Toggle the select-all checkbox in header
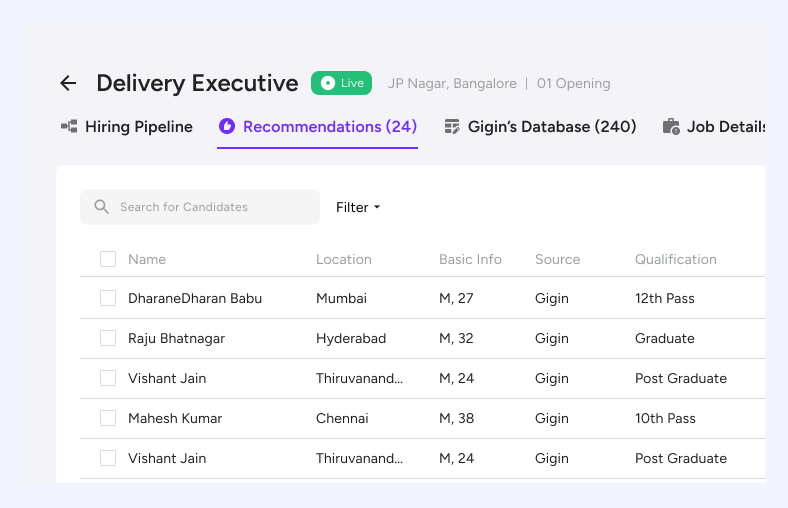This screenshot has height=508, width=788. pos(108,259)
